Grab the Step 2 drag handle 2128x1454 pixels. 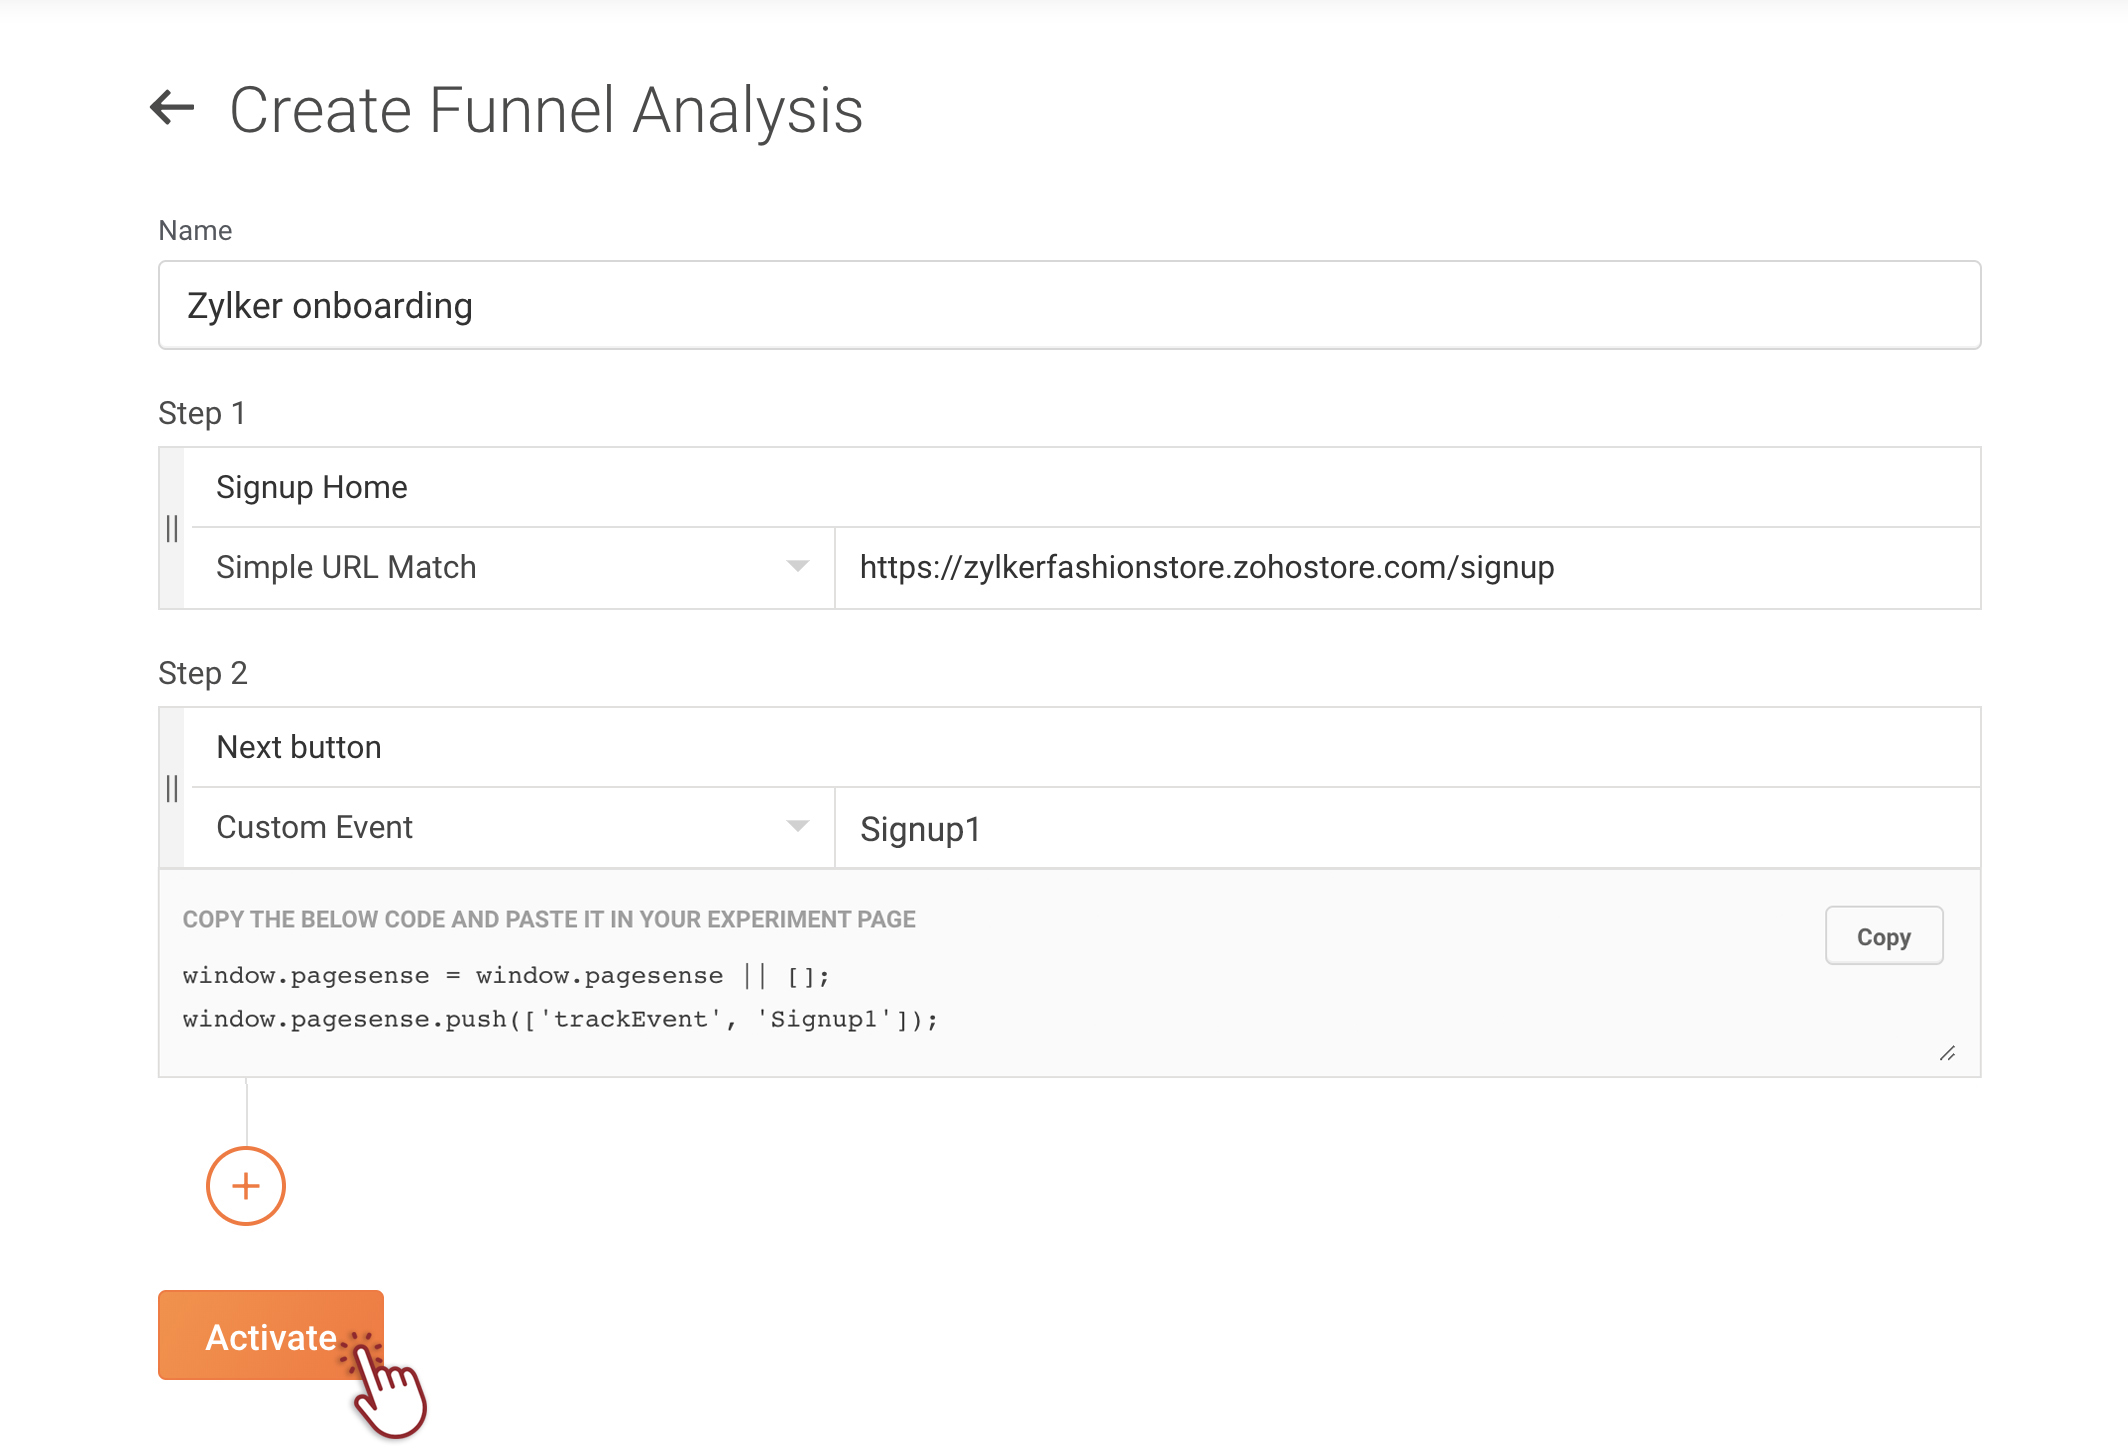tap(172, 788)
